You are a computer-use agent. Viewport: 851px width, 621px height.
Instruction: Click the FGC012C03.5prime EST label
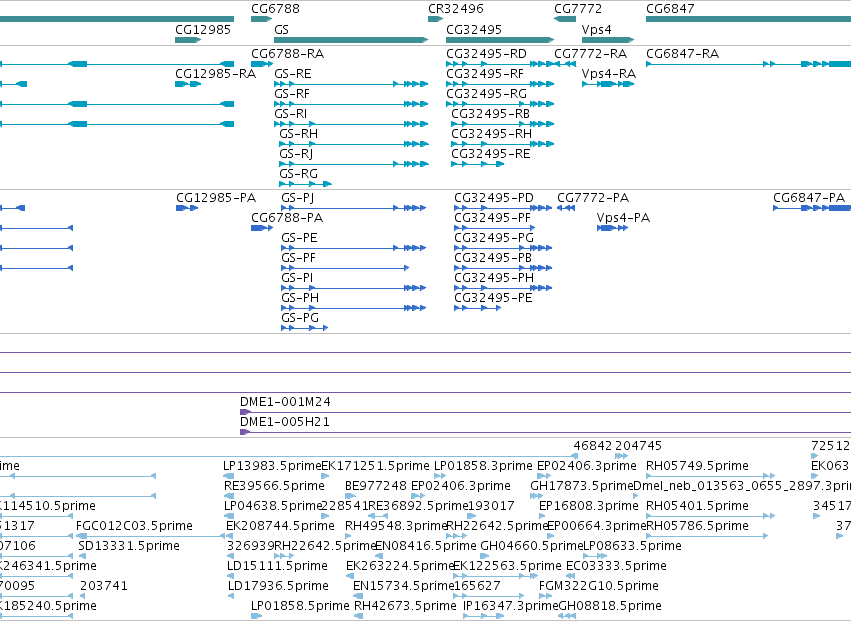(x=135, y=526)
